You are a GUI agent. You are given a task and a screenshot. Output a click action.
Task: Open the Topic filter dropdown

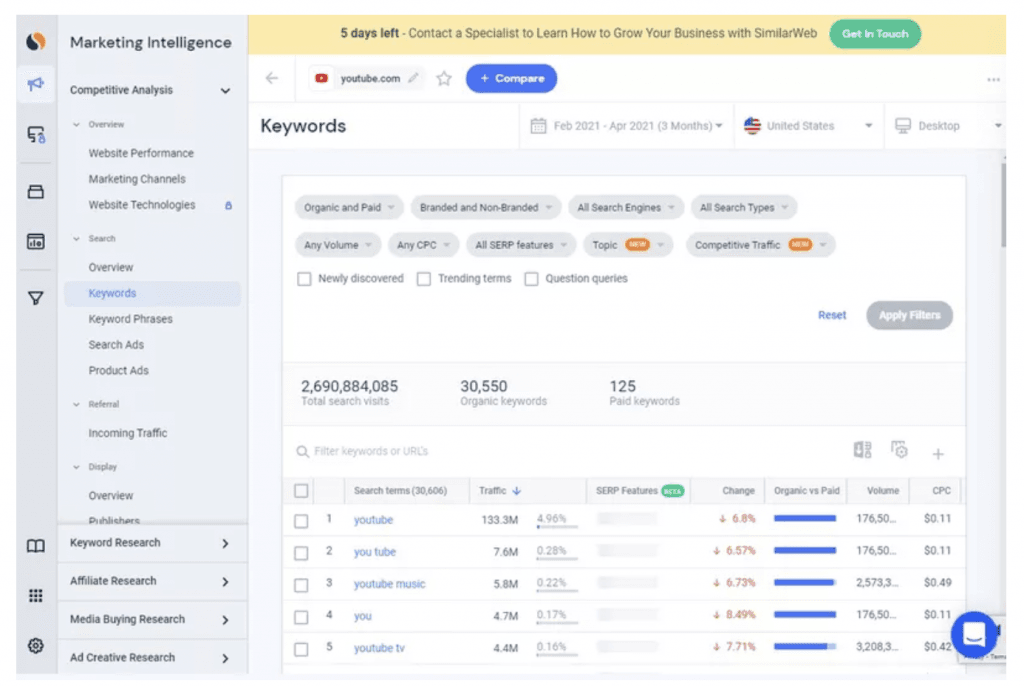tap(628, 245)
